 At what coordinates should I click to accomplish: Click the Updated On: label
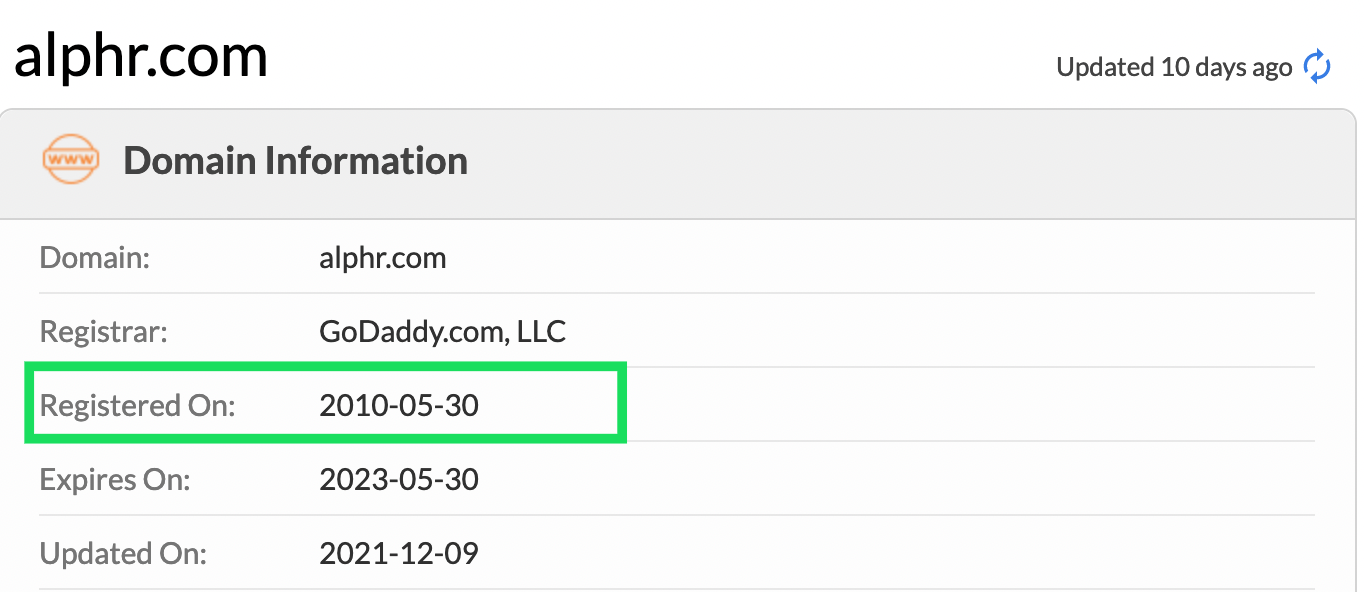[x=123, y=553]
